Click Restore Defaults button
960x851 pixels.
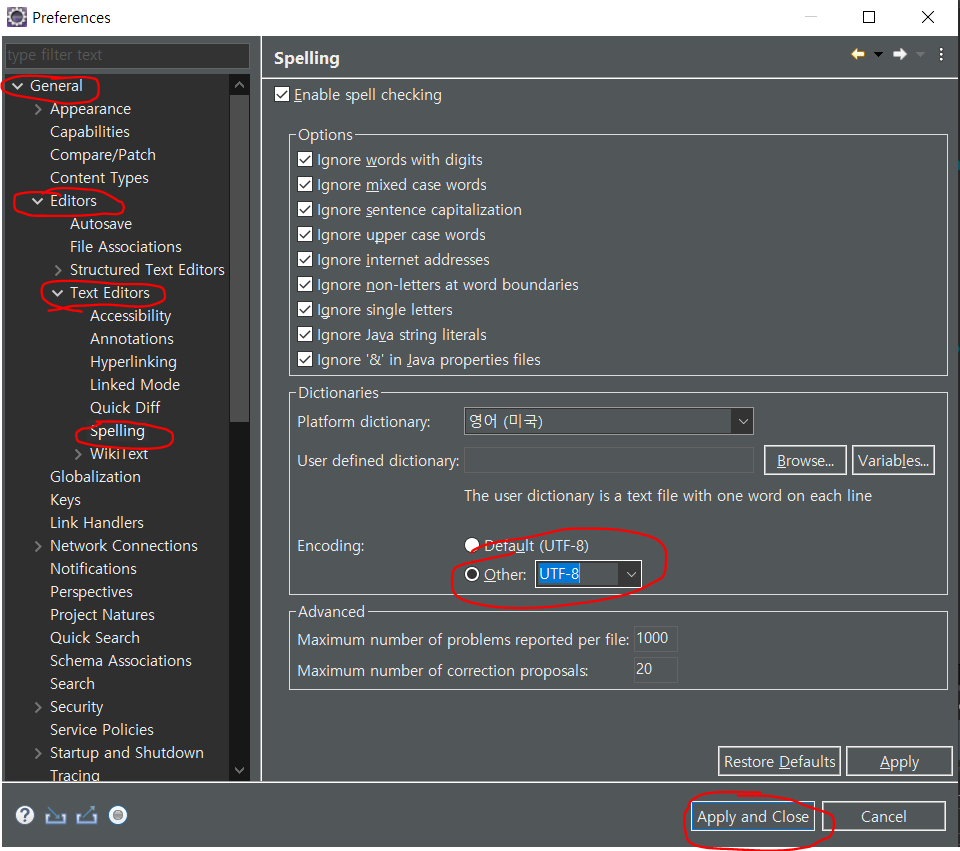[x=779, y=761]
